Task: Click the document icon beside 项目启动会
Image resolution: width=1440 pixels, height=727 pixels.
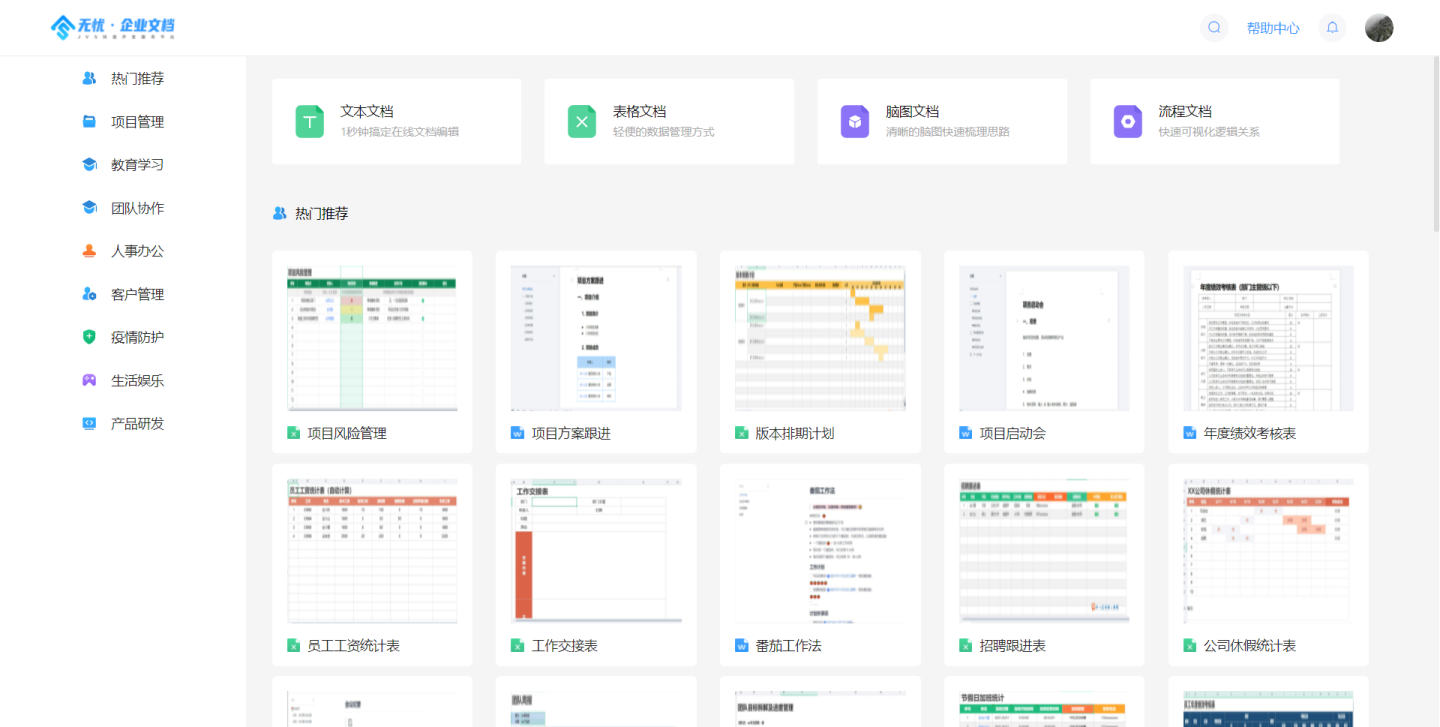Action: tap(966, 433)
